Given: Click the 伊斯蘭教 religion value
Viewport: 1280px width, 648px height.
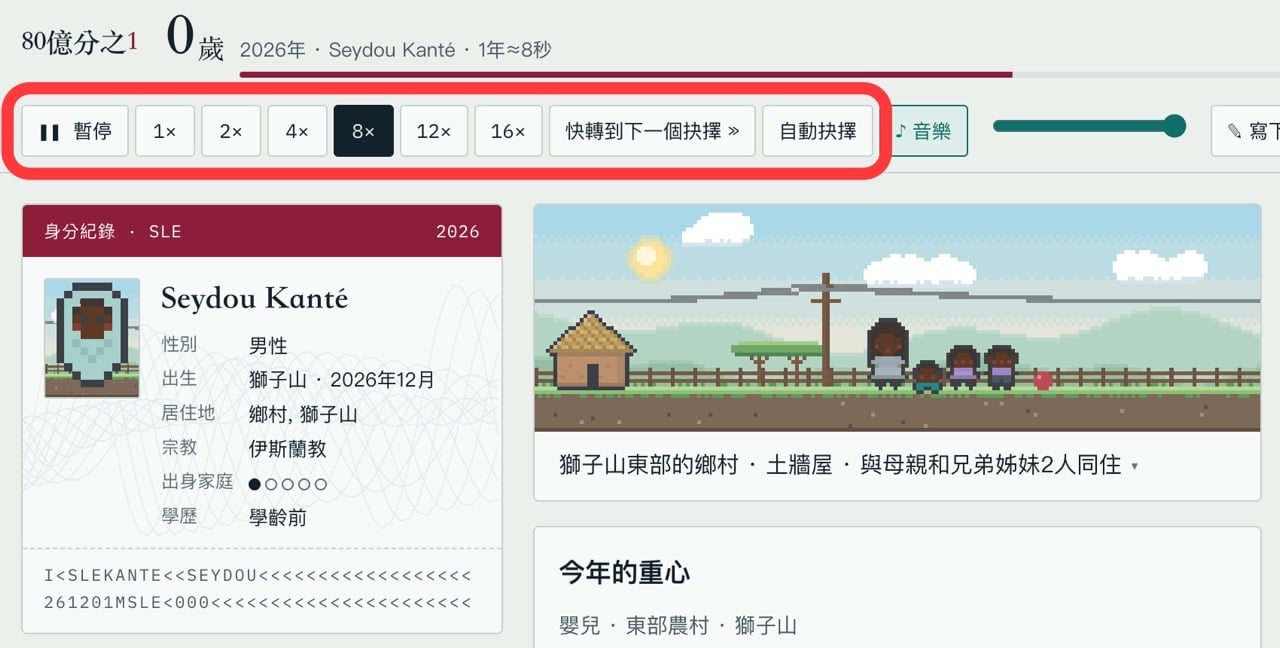Looking at the screenshot, I should [x=288, y=449].
